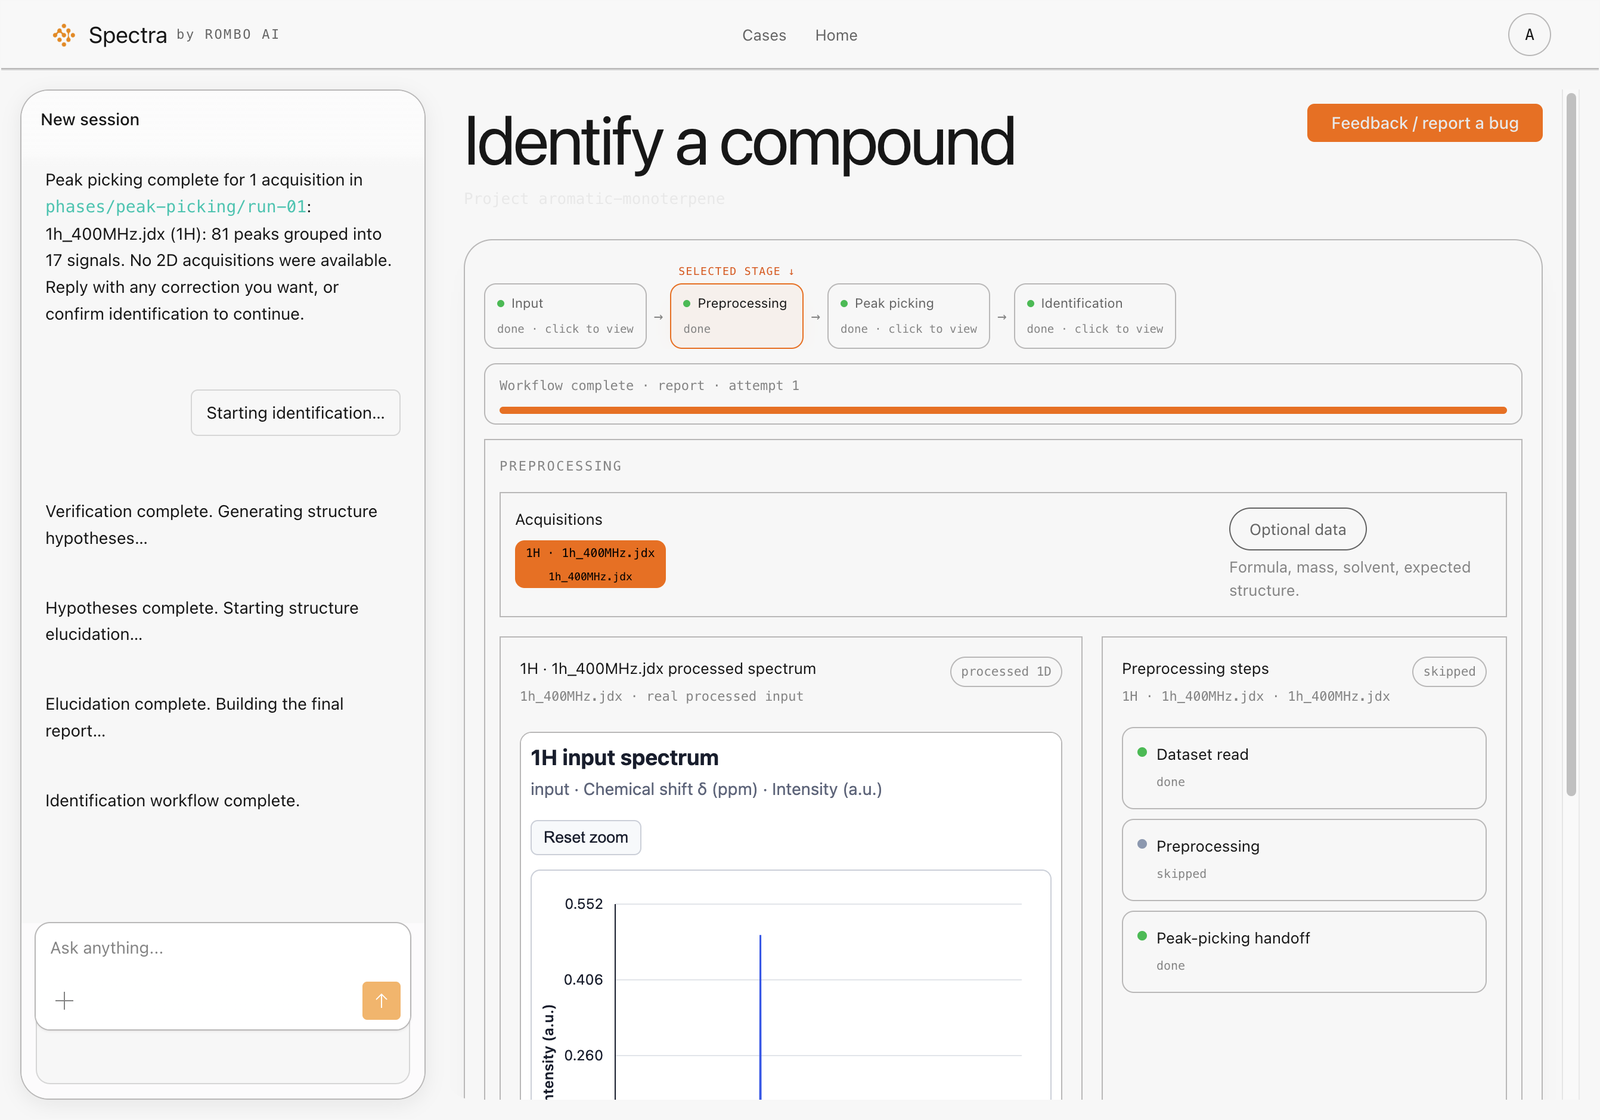Select the Preprocessing stage card
Viewport: 1600px width, 1120px height.
coord(737,316)
